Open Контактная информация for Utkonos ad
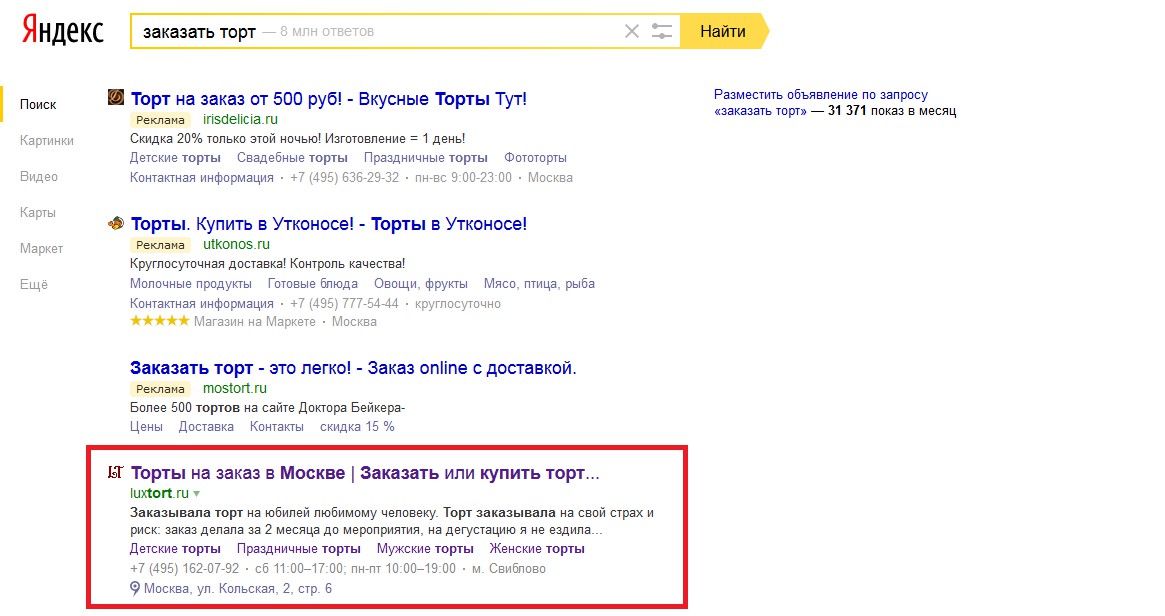The height and width of the screenshot is (616, 1165). (202, 303)
